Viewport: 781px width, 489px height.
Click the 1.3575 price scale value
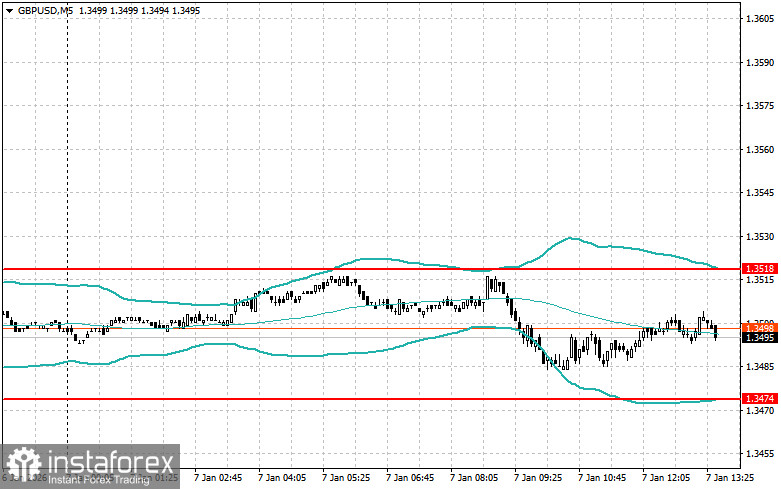coord(760,106)
